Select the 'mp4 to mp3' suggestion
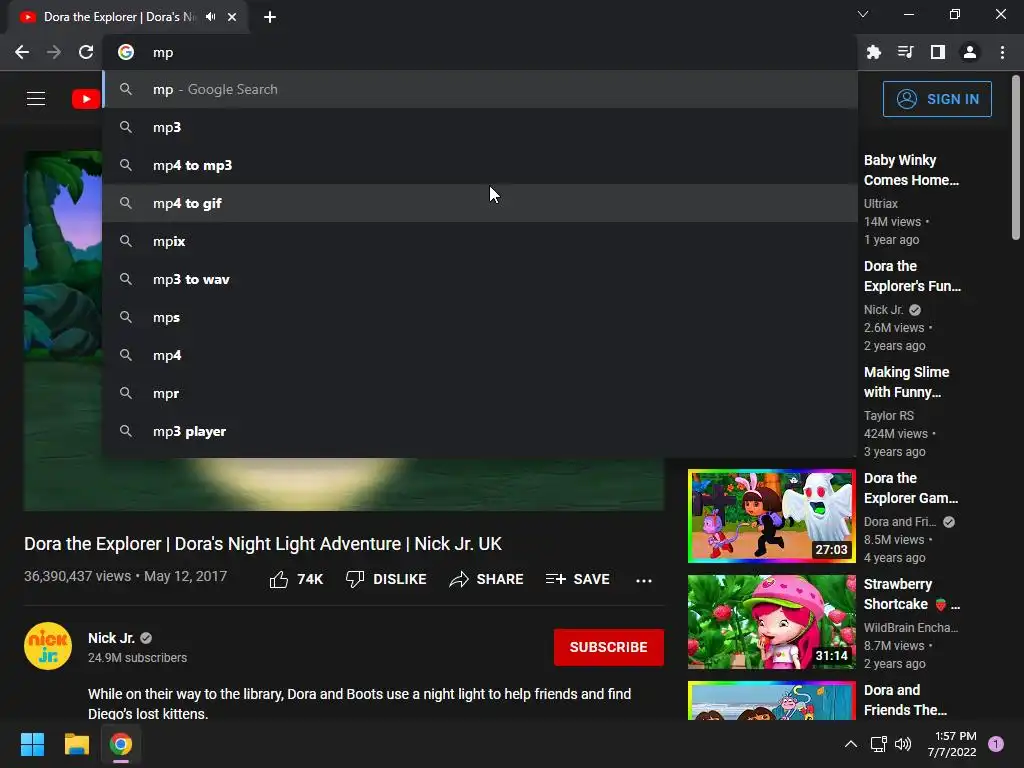This screenshot has height=768, width=1024. pos(480,165)
